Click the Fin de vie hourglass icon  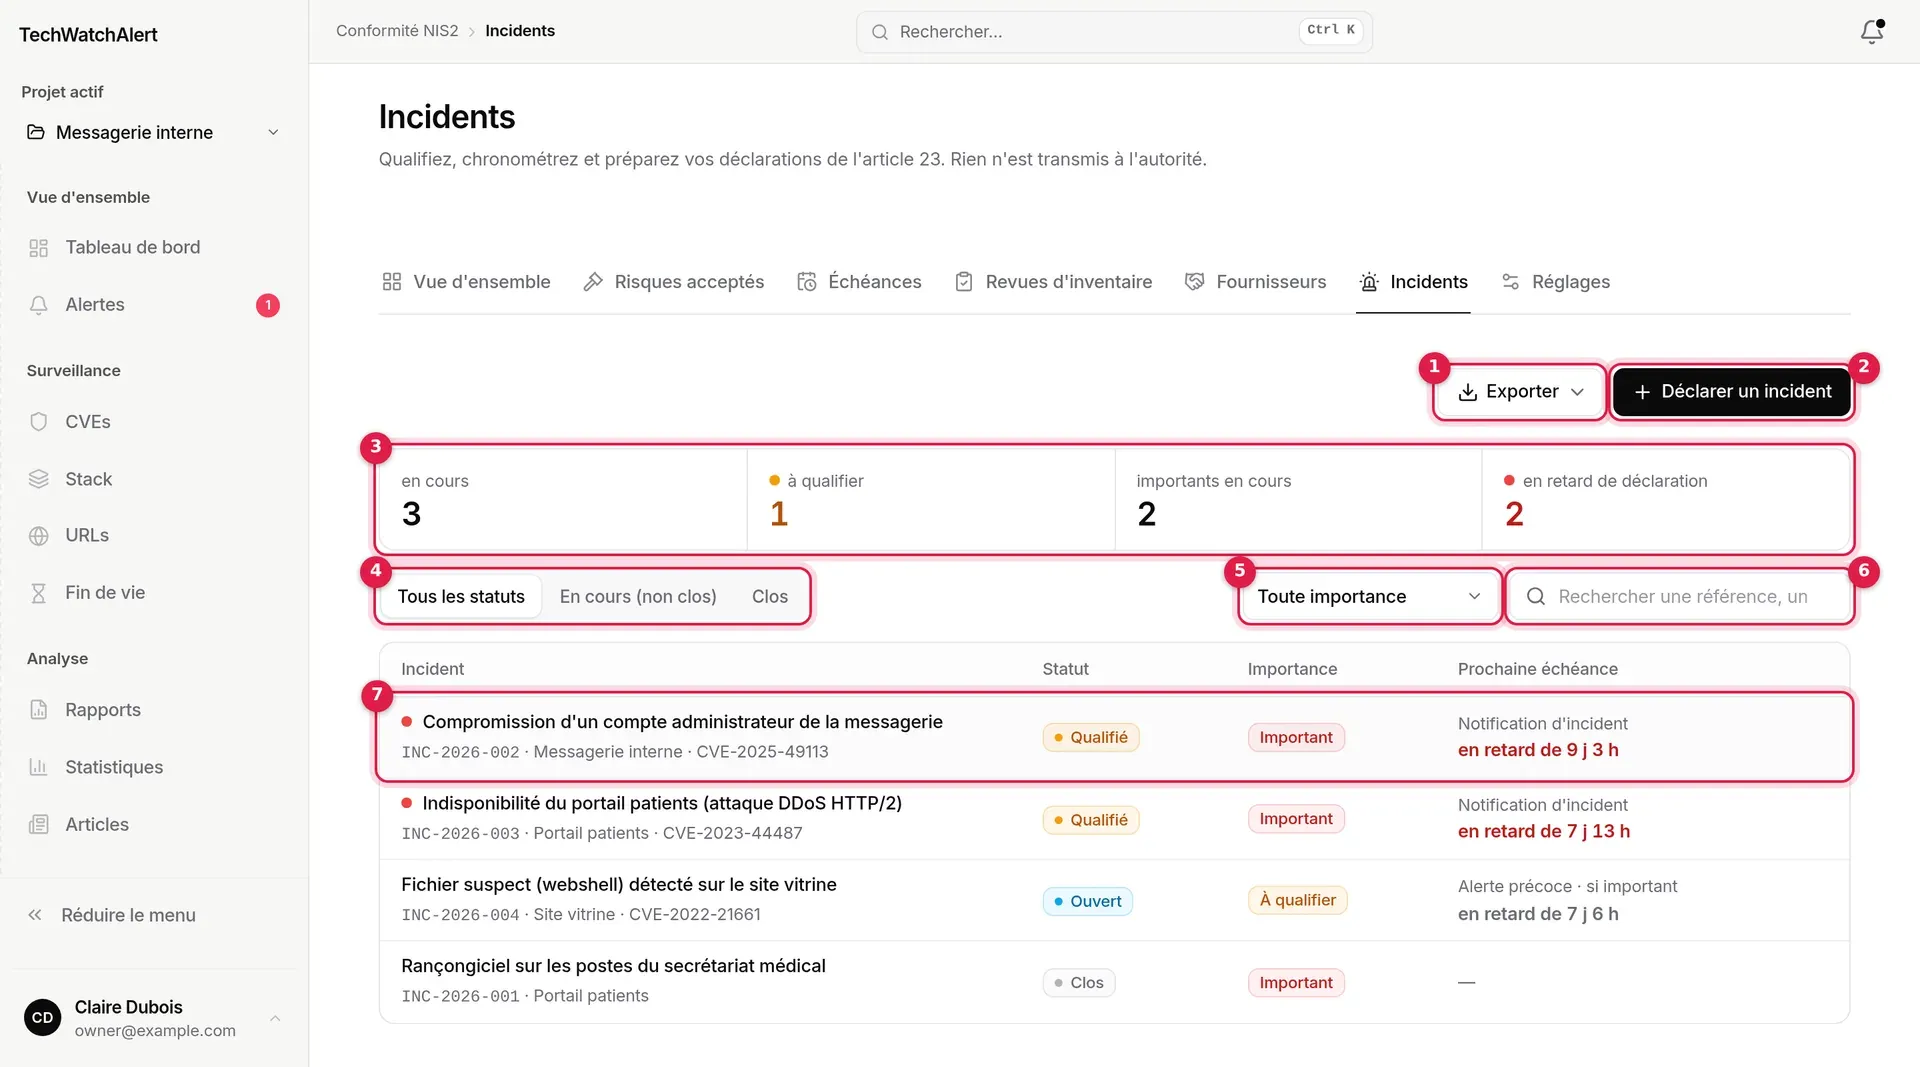pyautogui.click(x=39, y=593)
